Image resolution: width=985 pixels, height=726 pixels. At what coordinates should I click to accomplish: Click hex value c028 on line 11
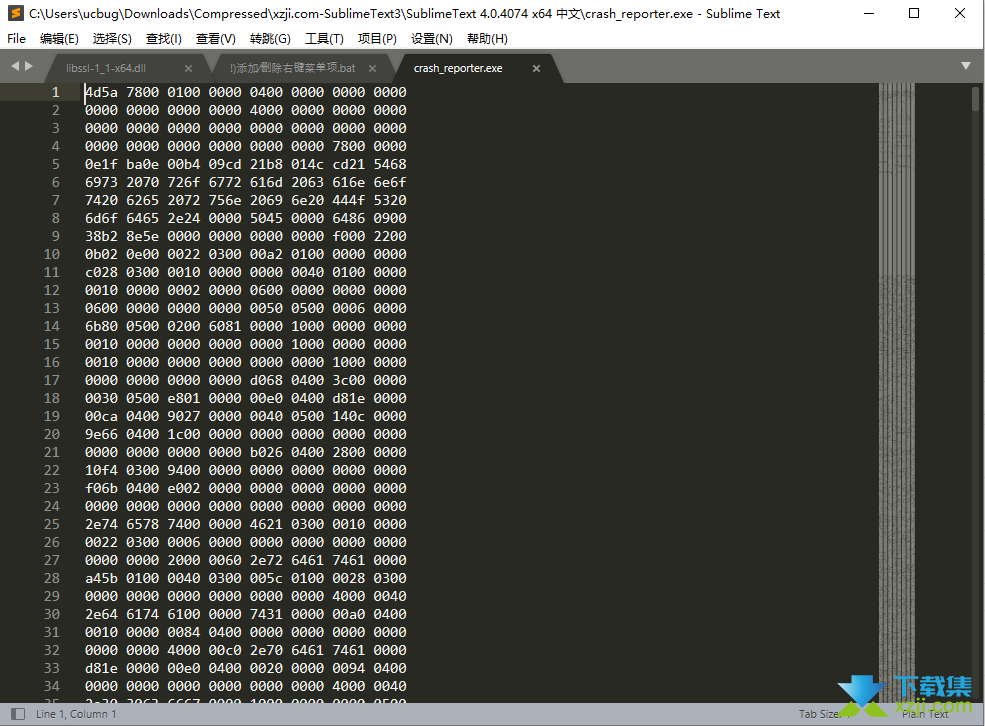101,273
